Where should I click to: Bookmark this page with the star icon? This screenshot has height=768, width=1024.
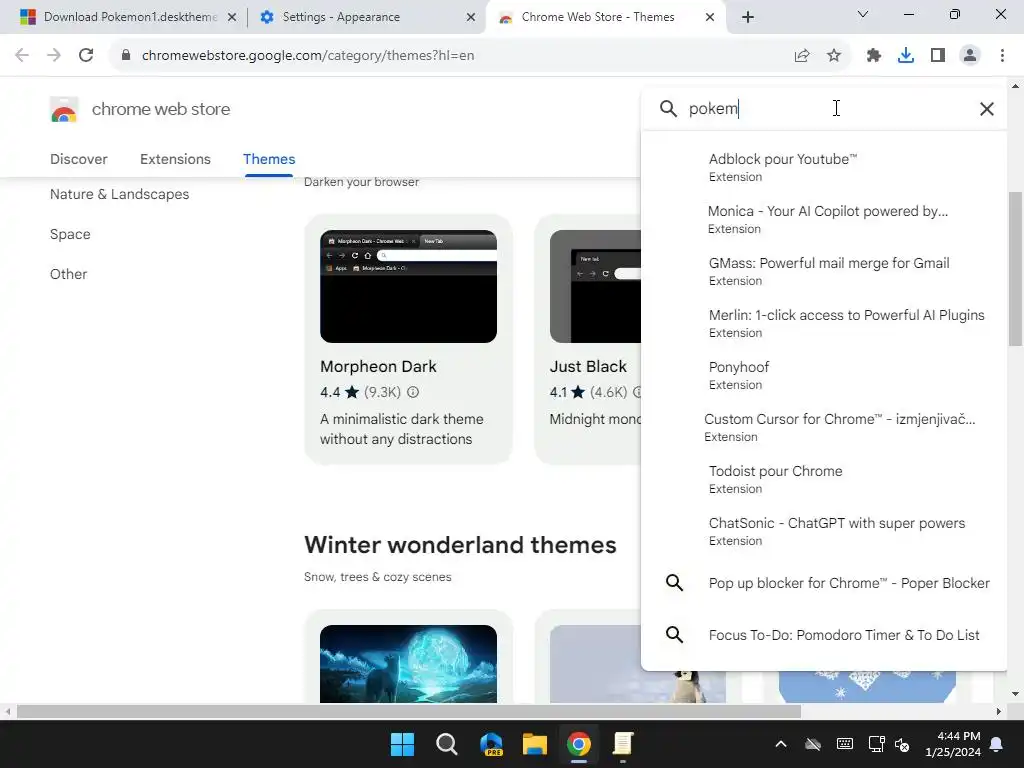click(x=834, y=56)
